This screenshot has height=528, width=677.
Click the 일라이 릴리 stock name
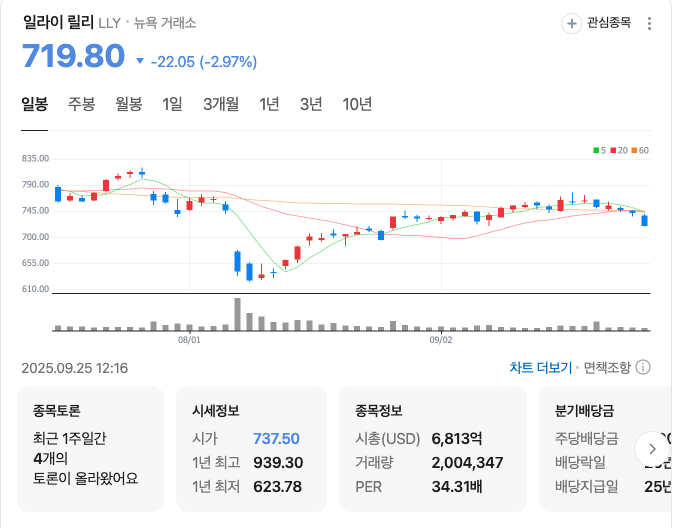coord(58,22)
